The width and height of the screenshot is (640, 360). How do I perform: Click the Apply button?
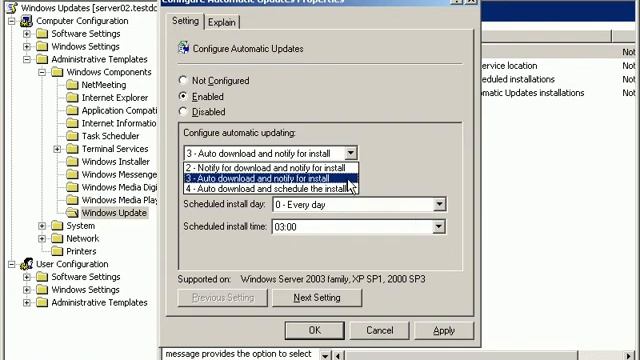coord(444,330)
